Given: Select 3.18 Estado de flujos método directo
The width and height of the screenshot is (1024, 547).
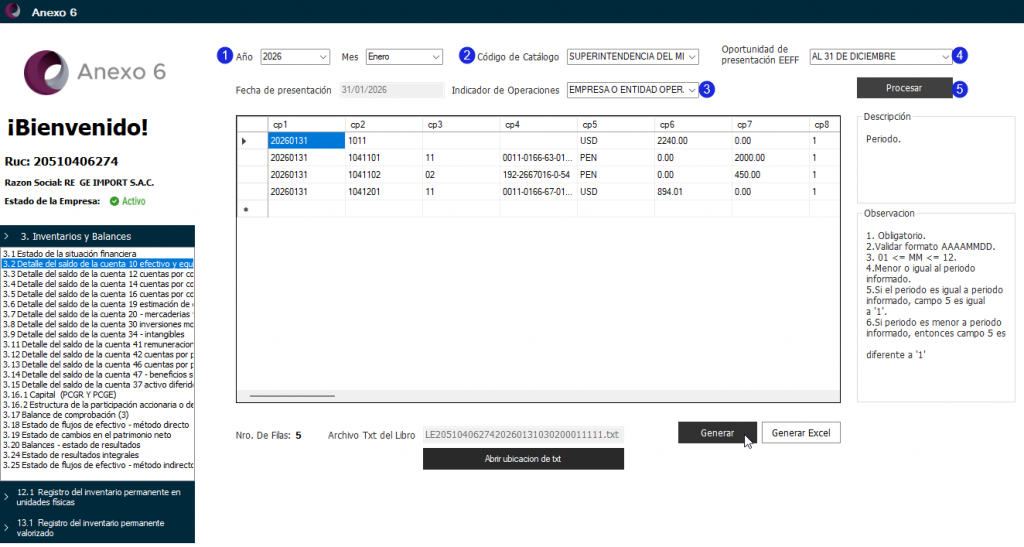Looking at the screenshot, I should (x=98, y=425).
